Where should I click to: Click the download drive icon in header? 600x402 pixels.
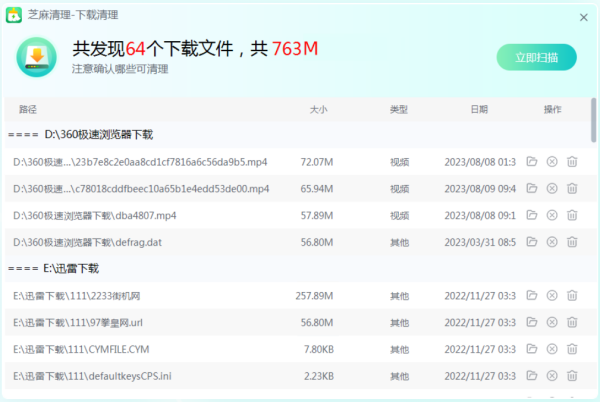(37, 57)
